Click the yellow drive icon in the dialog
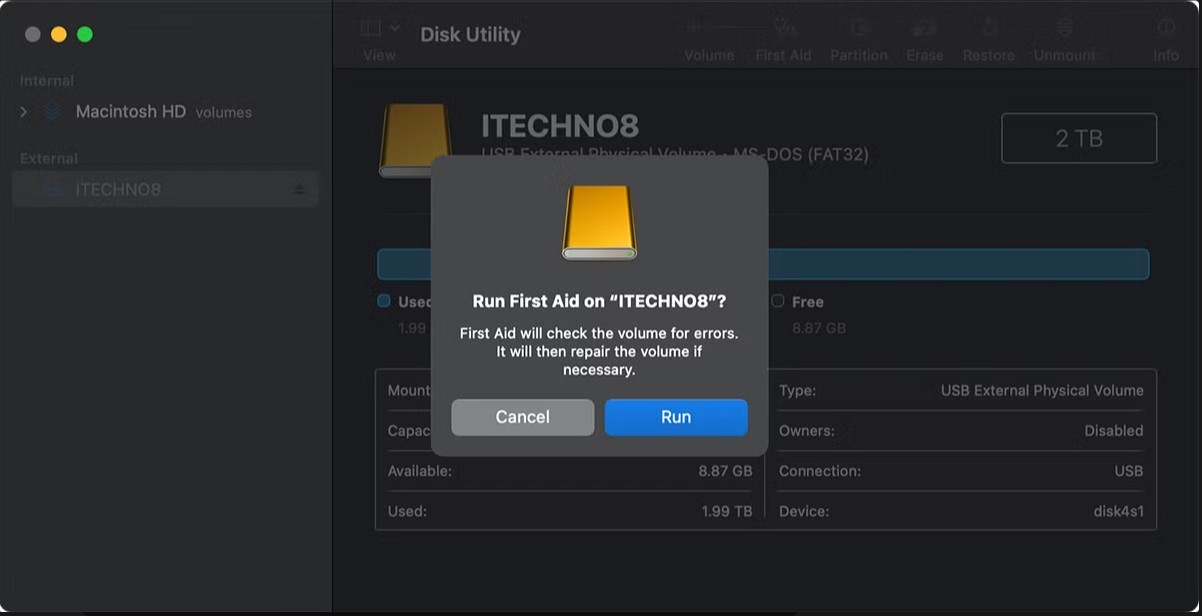Image resolution: width=1202 pixels, height=616 pixels. (x=600, y=222)
